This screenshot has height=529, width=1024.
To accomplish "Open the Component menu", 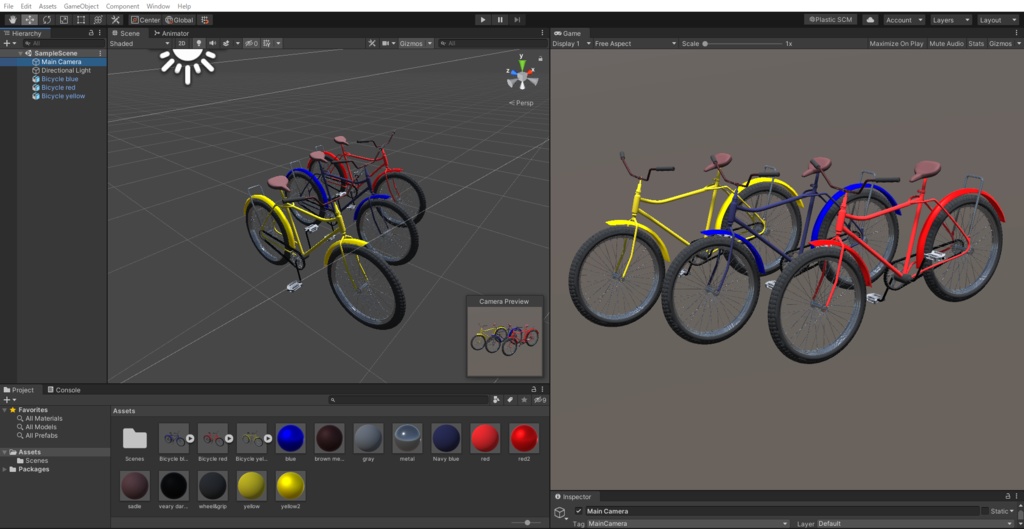I will (x=122, y=6).
